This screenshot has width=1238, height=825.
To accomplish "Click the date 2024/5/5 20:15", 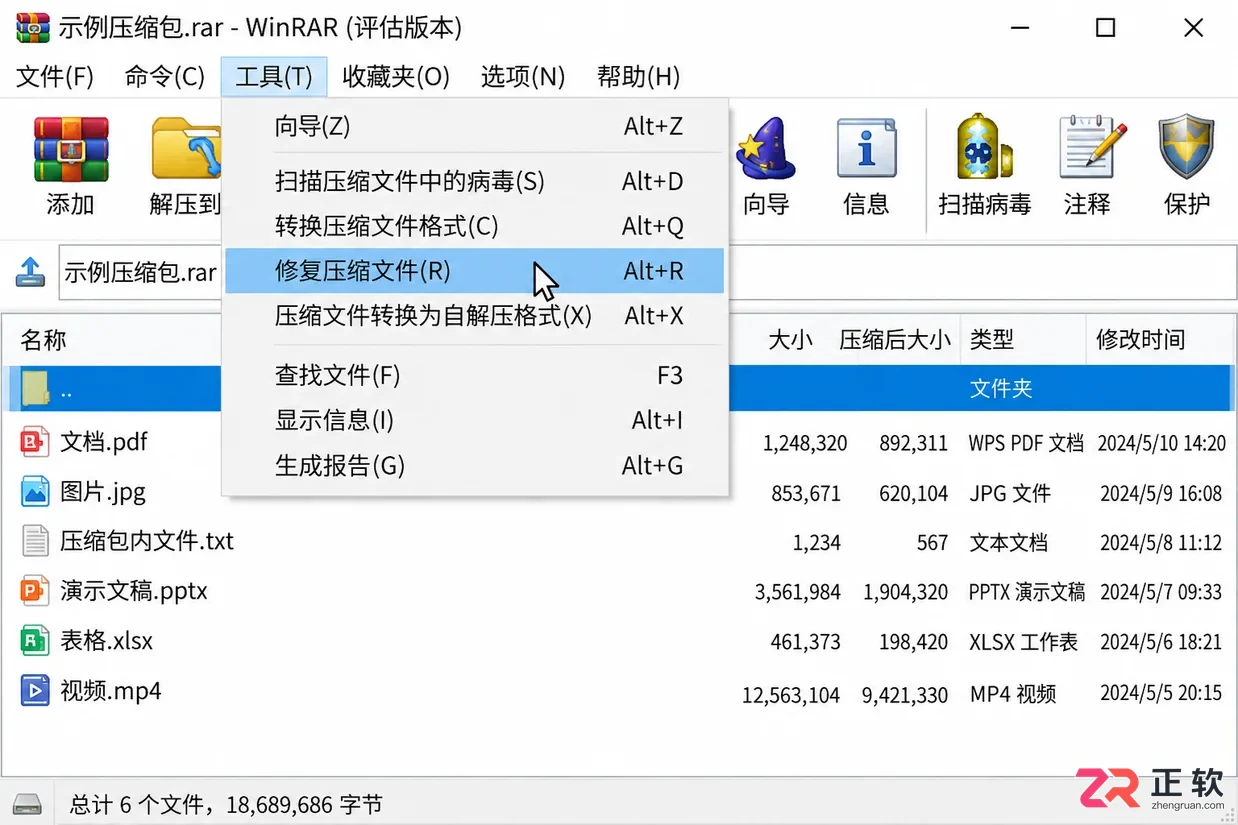I will 1160,693.
